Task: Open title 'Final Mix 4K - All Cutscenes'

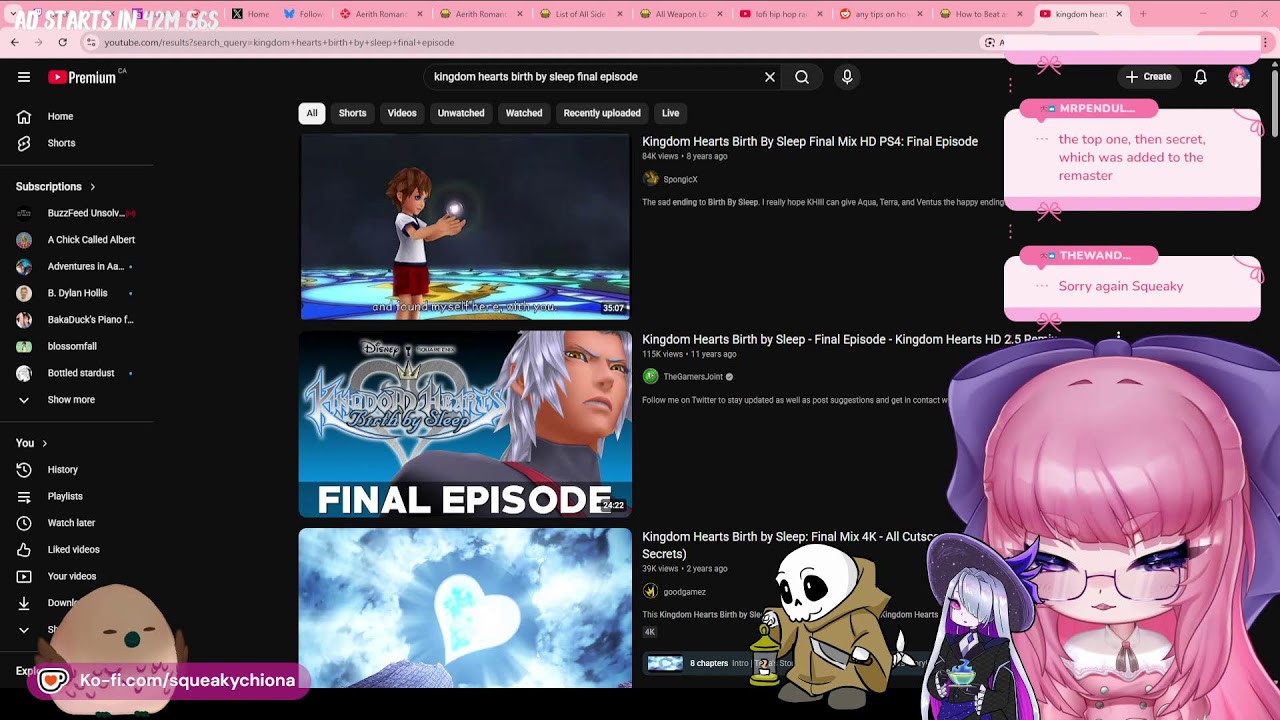Action: (790, 545)
